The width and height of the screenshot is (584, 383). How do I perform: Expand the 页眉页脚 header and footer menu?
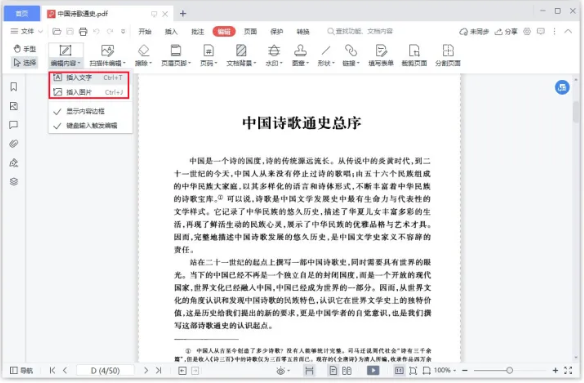pos(175,55)
